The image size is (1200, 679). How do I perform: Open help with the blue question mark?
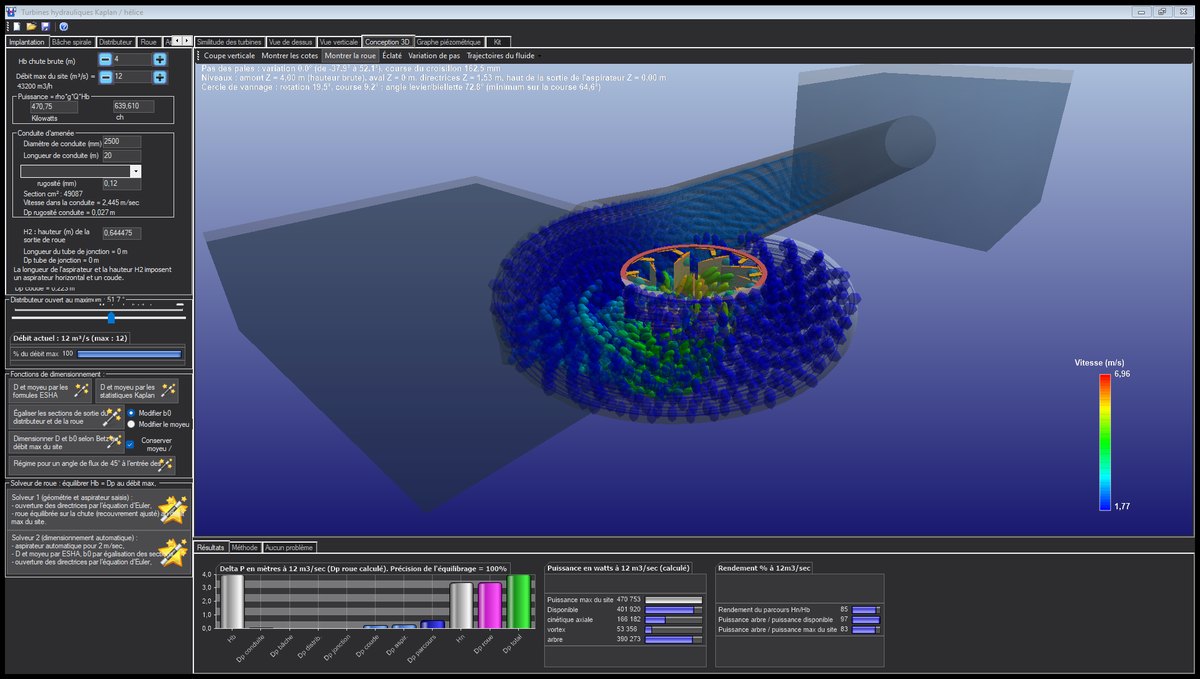point(63,26)
